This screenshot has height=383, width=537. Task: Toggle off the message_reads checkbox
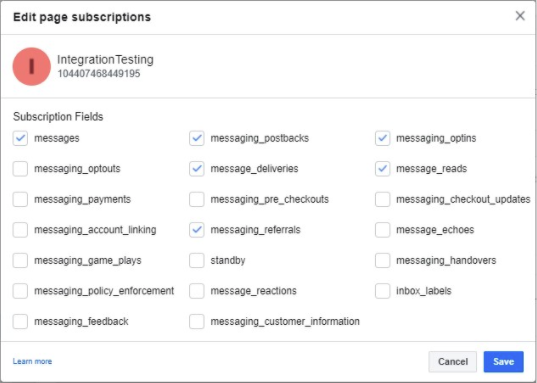tap(382, 169)
